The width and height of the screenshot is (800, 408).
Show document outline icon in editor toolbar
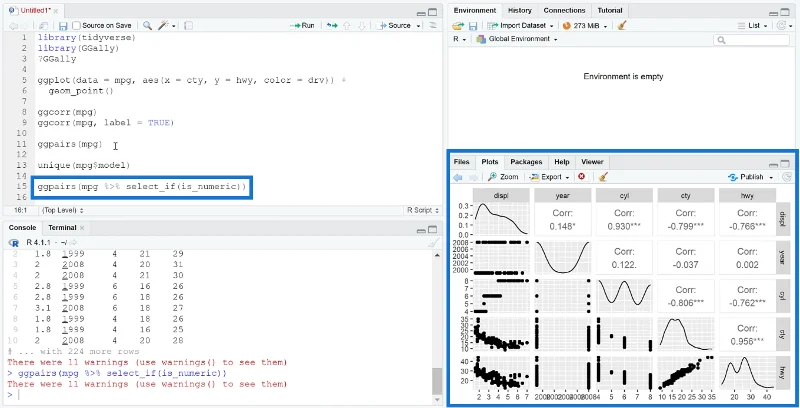[433, 26]
